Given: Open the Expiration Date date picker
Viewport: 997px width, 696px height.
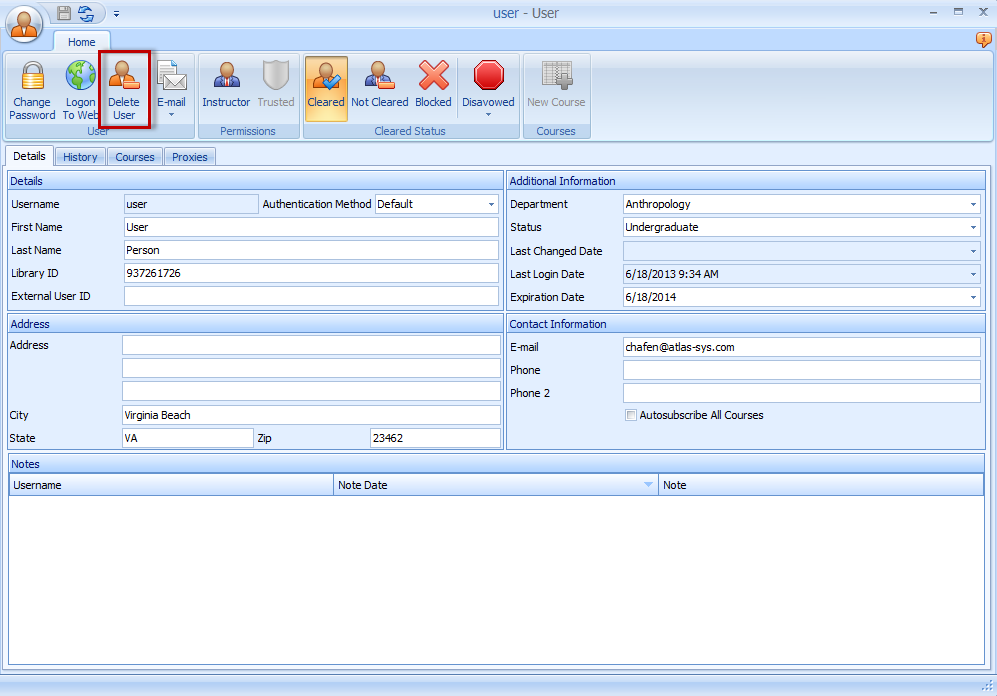Looking at the screenshot, I should point(971,297).
